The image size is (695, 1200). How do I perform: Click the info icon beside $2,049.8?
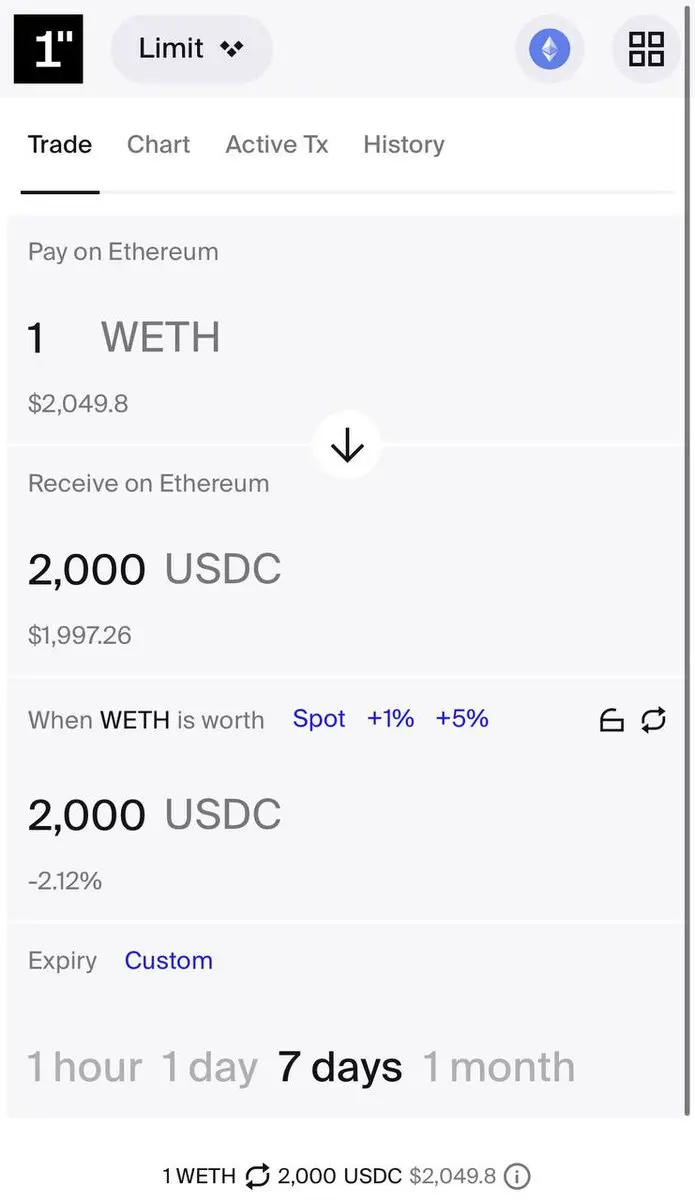[517, 1176]
